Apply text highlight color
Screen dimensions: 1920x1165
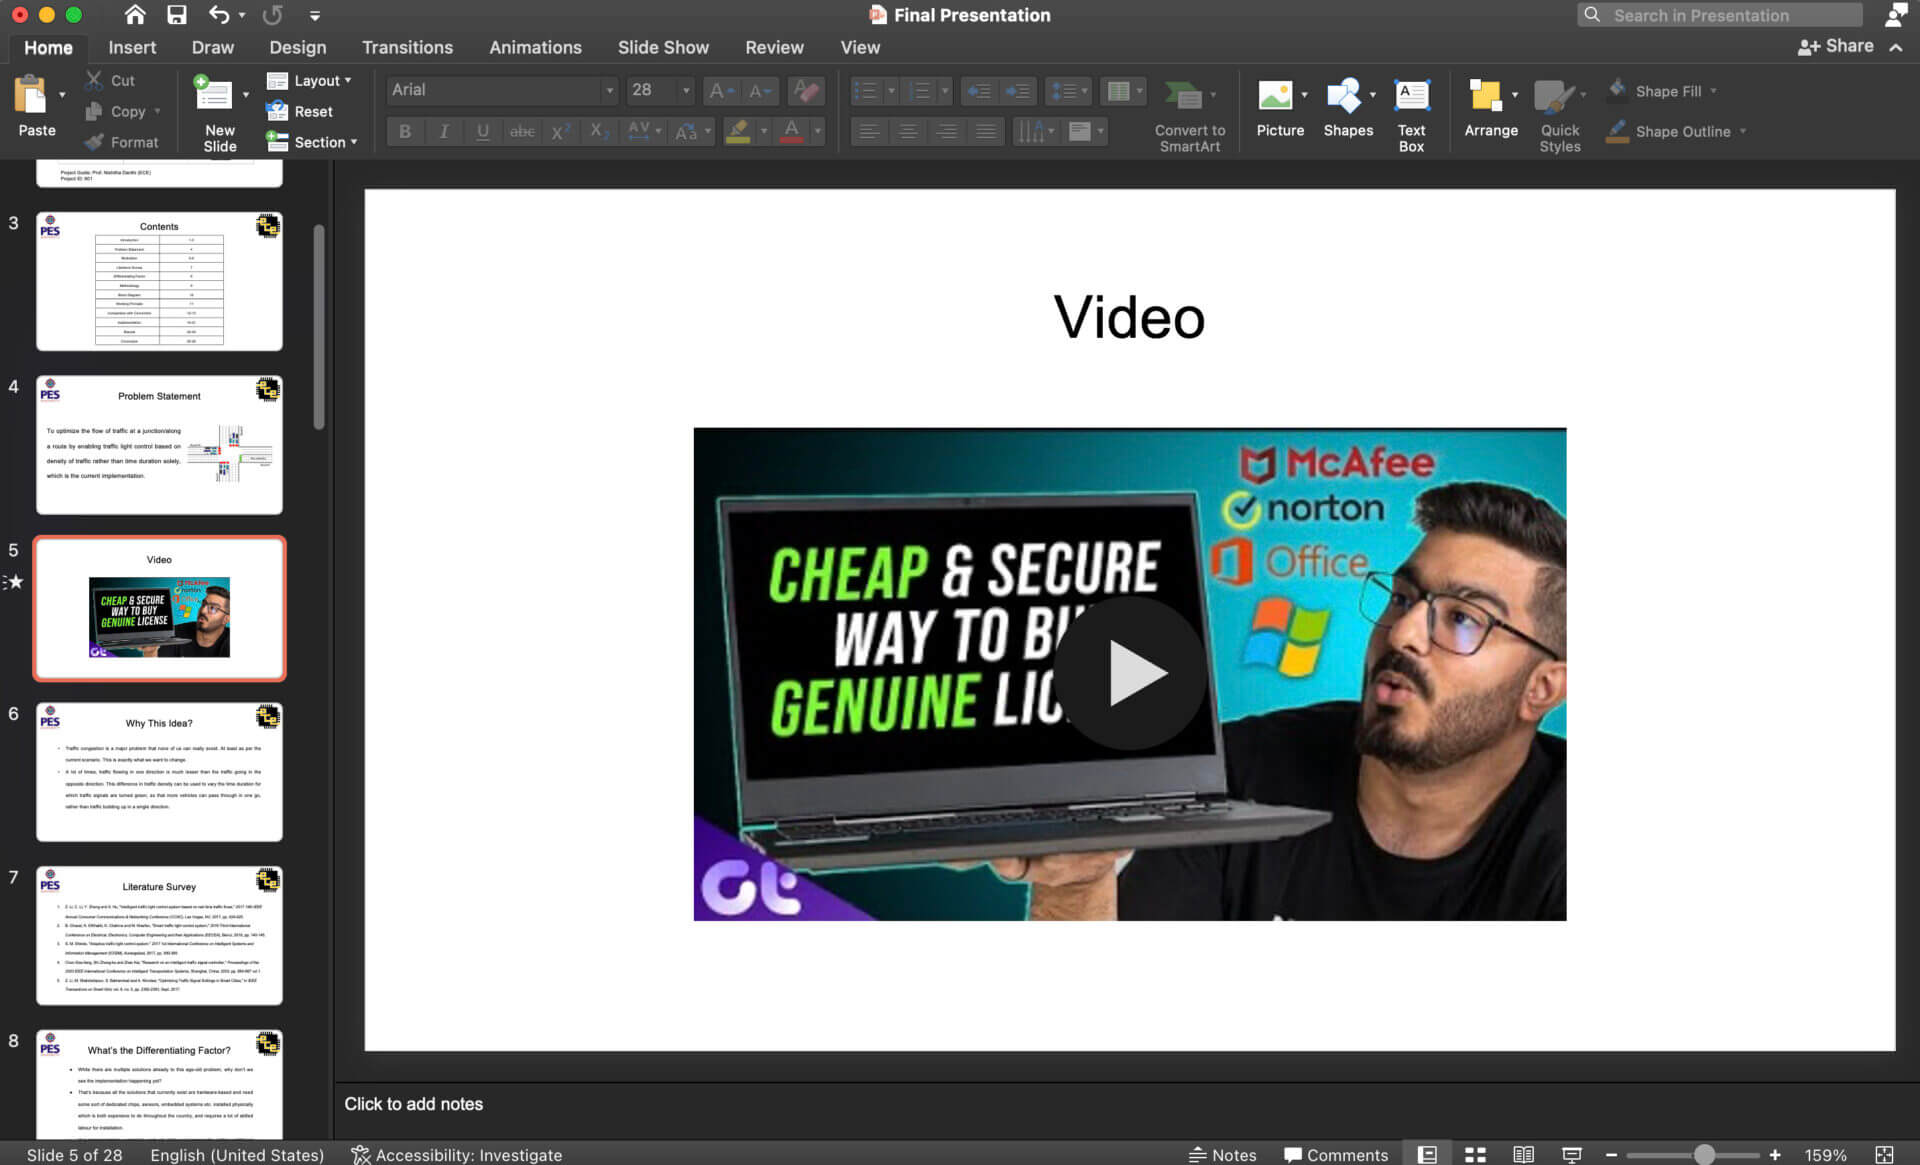point(738,131)
